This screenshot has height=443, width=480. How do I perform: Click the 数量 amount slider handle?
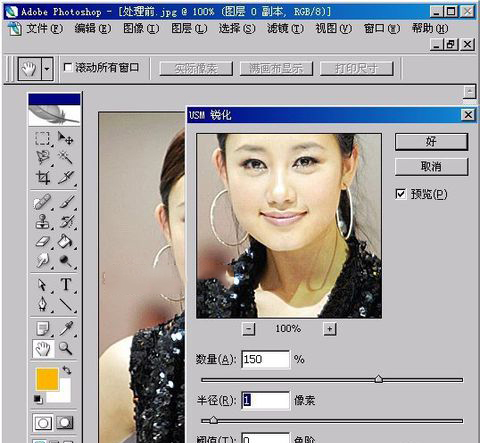click(379, 379)
